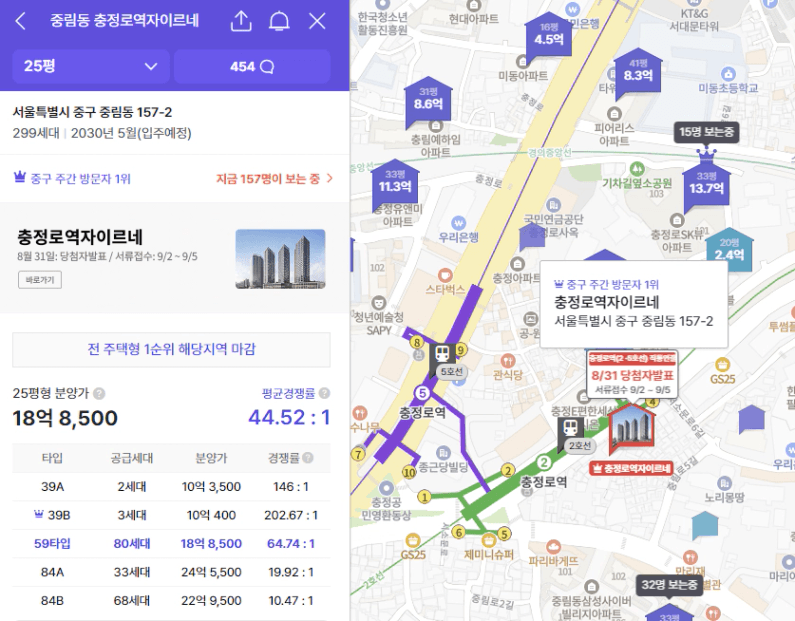Select the 39A type row
The height and width of the screenshot is (621, 795).
tap(171, 487)
